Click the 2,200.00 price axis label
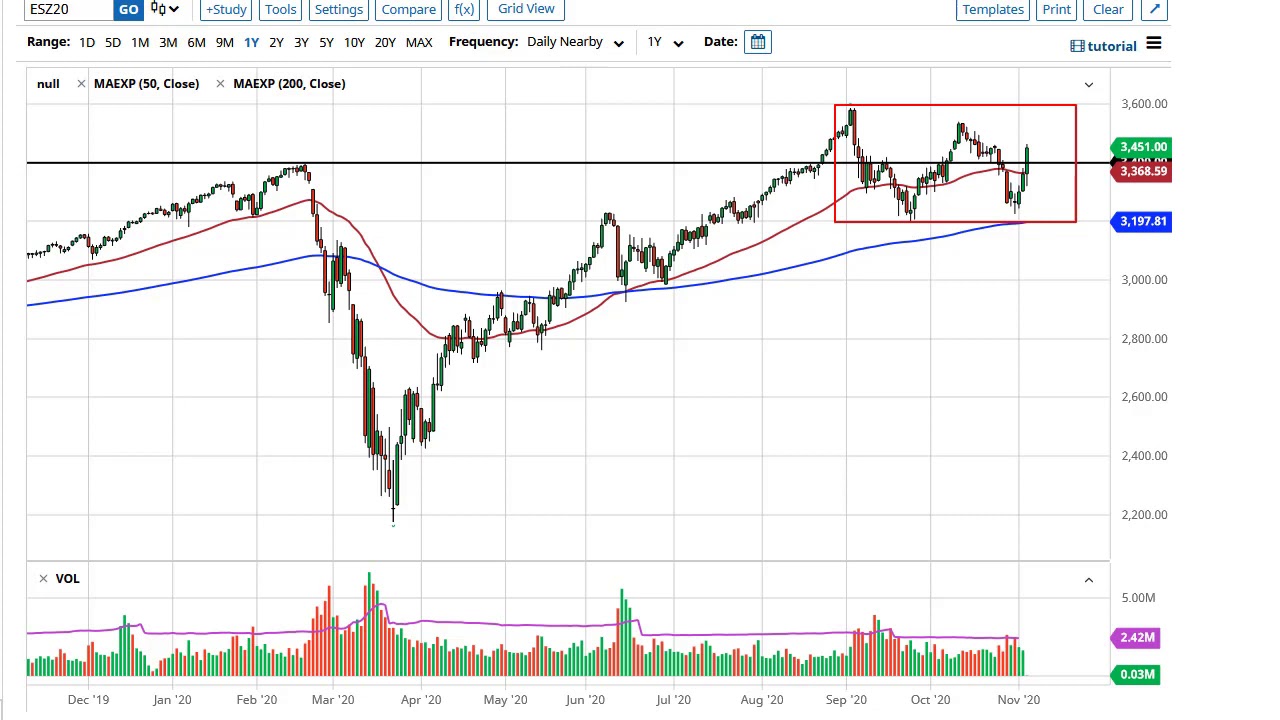Image resolution: width=1280 pixels, height=720 pixels. 1144,515
